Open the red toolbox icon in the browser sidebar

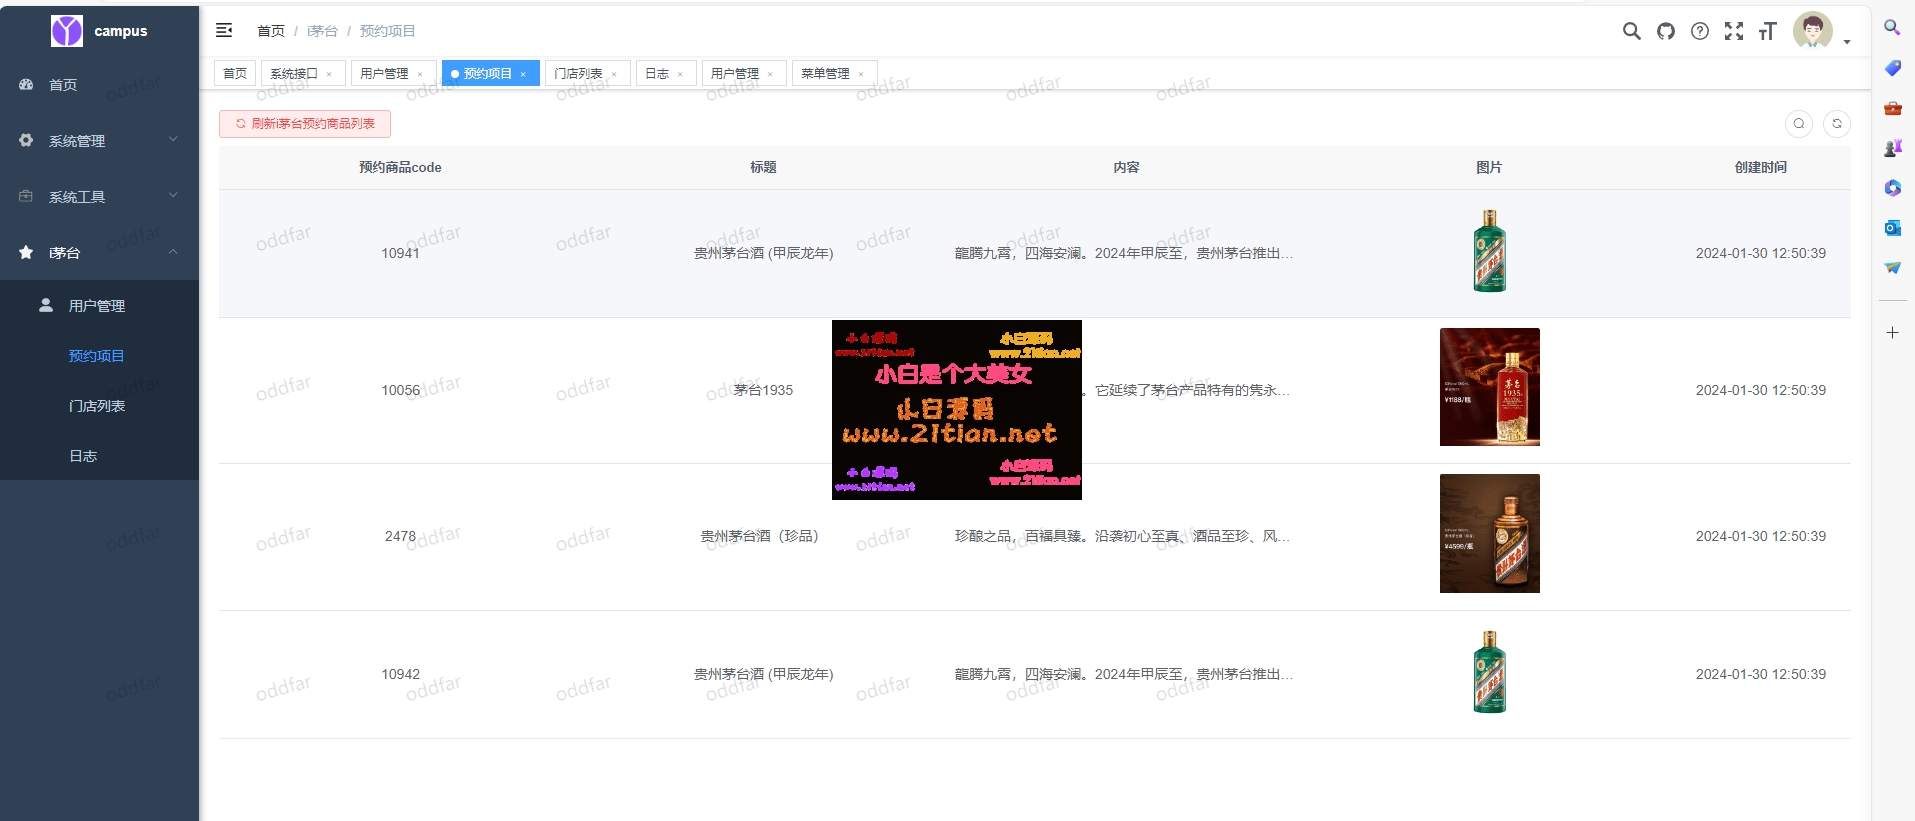click(x=1892, y=108)
